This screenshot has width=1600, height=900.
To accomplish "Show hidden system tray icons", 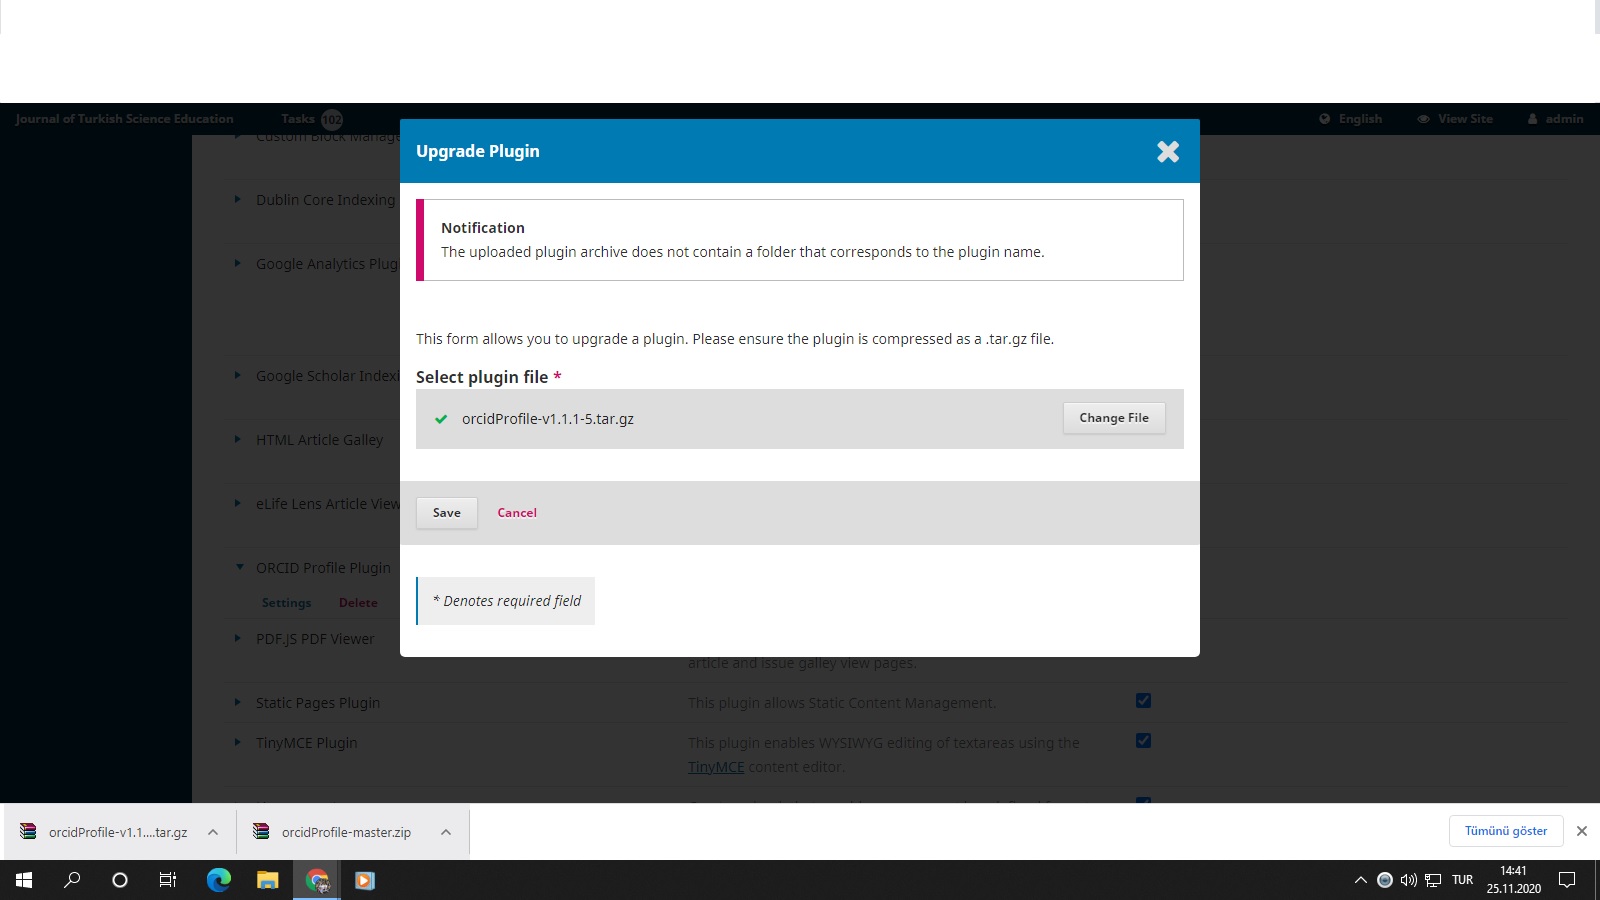I will (x=1360, y=880).
